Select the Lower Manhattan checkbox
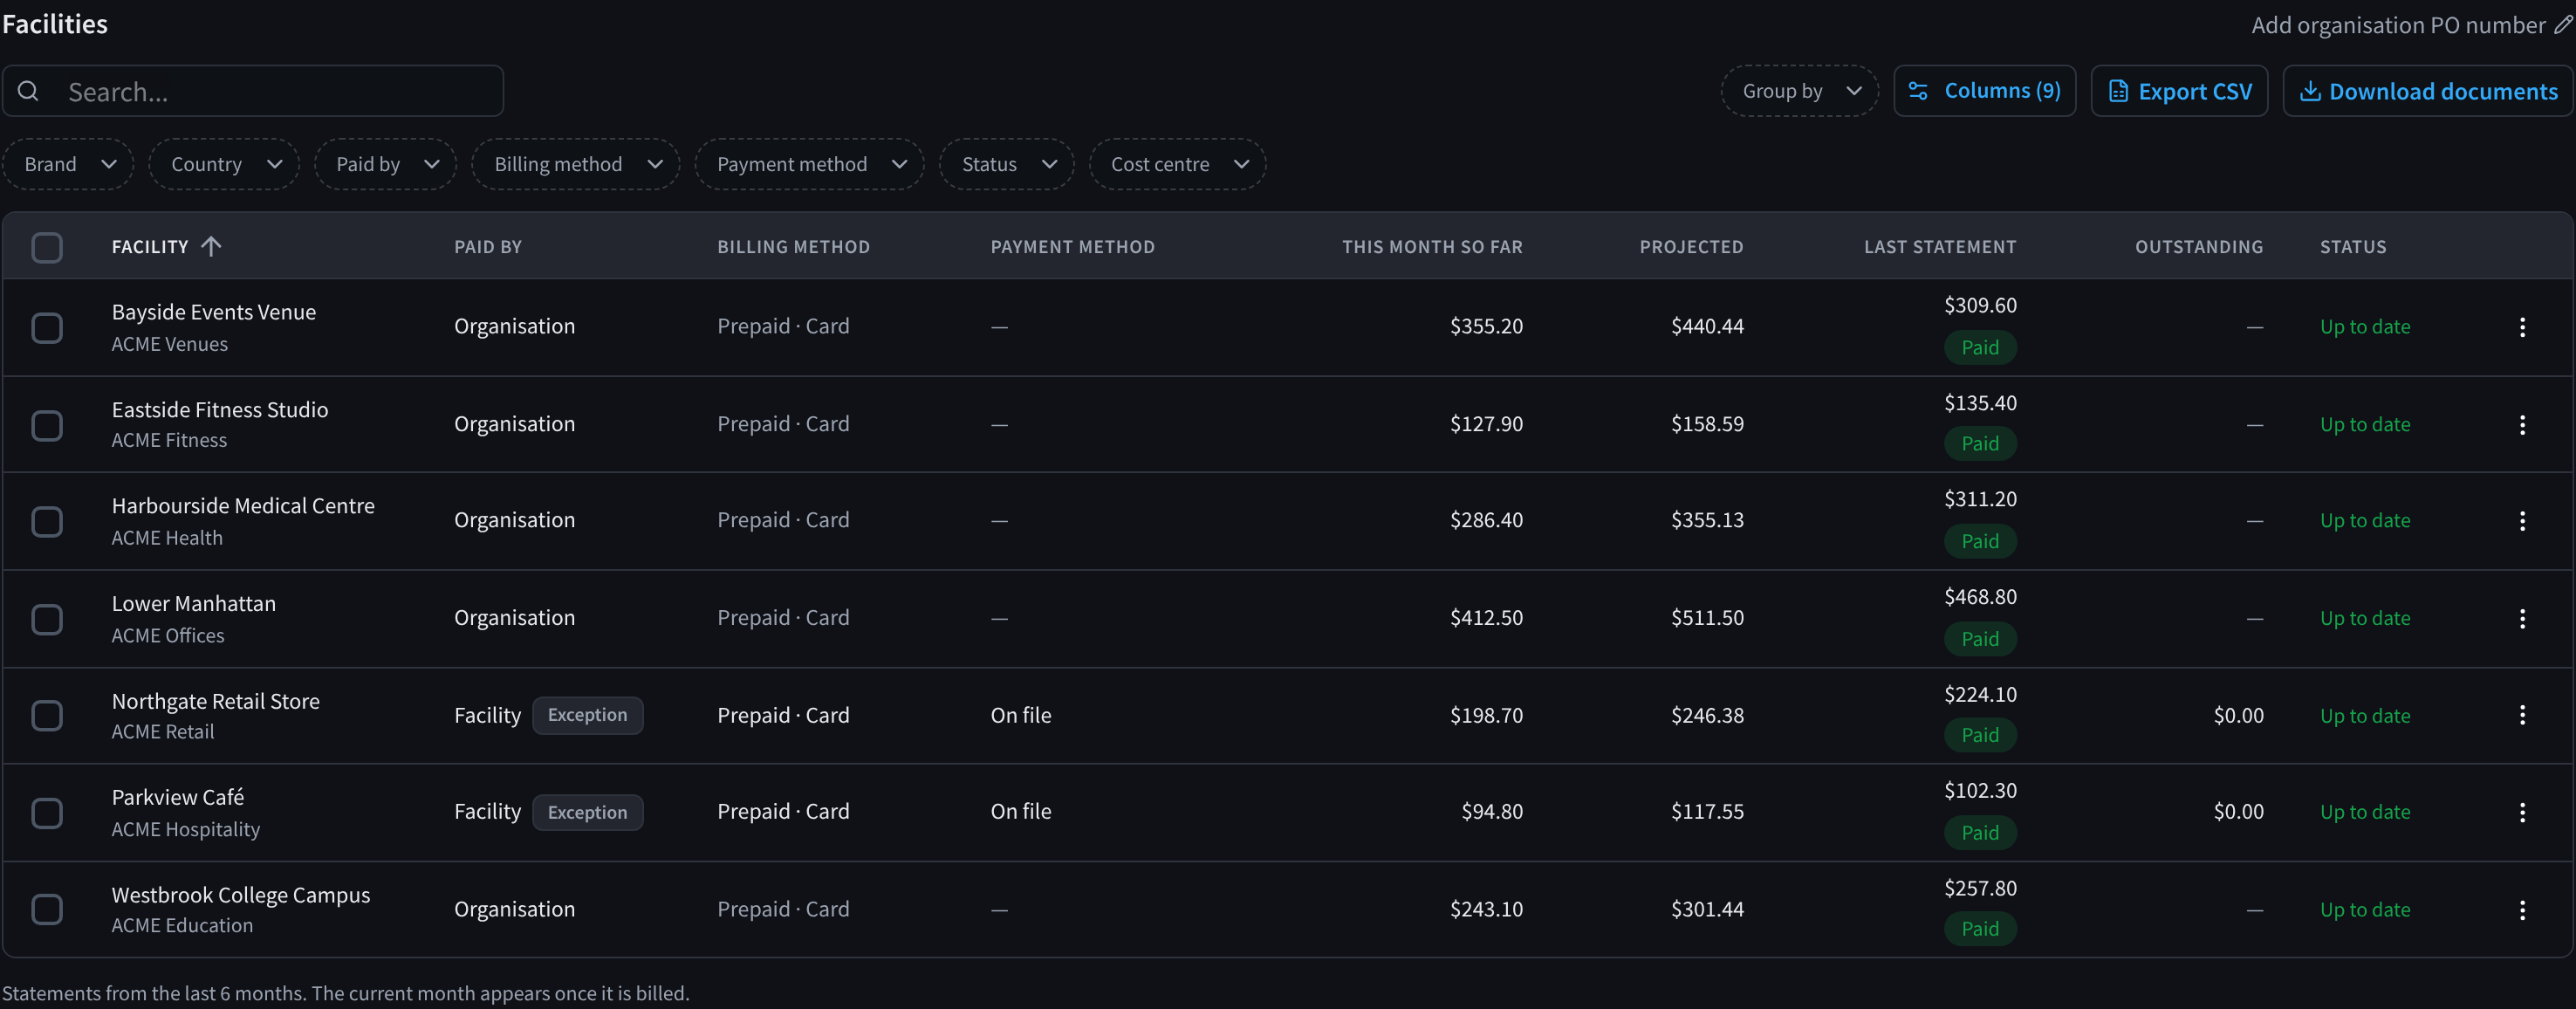Screen dimensions: 2576x1009 [x=47, y=619]
